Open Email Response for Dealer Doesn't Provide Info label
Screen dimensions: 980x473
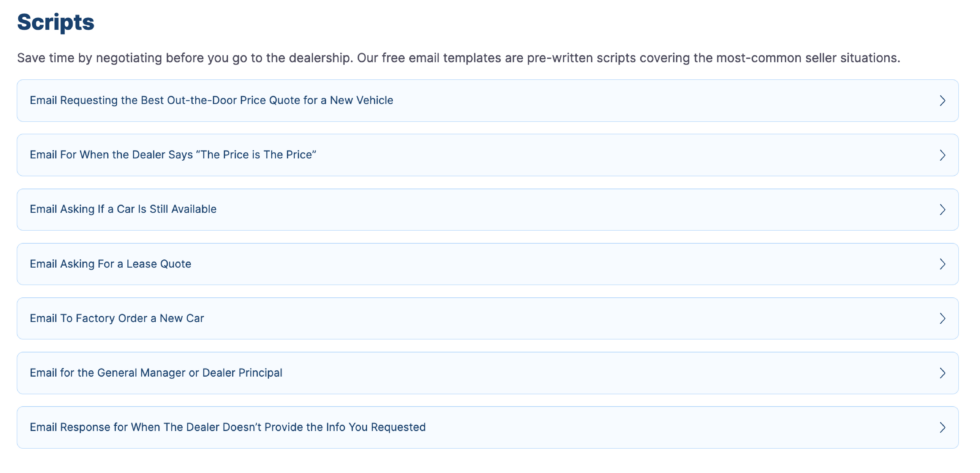pos(227,427)
